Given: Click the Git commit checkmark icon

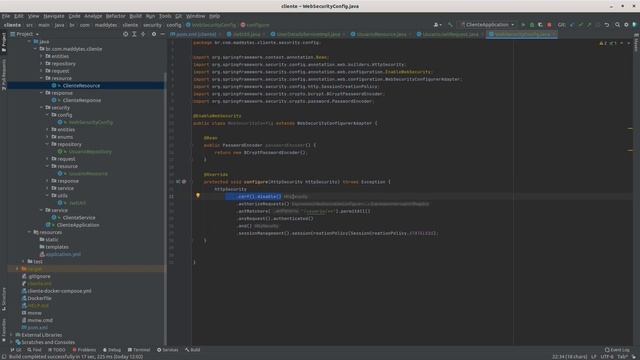Looking at the screenshot, I should (581, 25).
